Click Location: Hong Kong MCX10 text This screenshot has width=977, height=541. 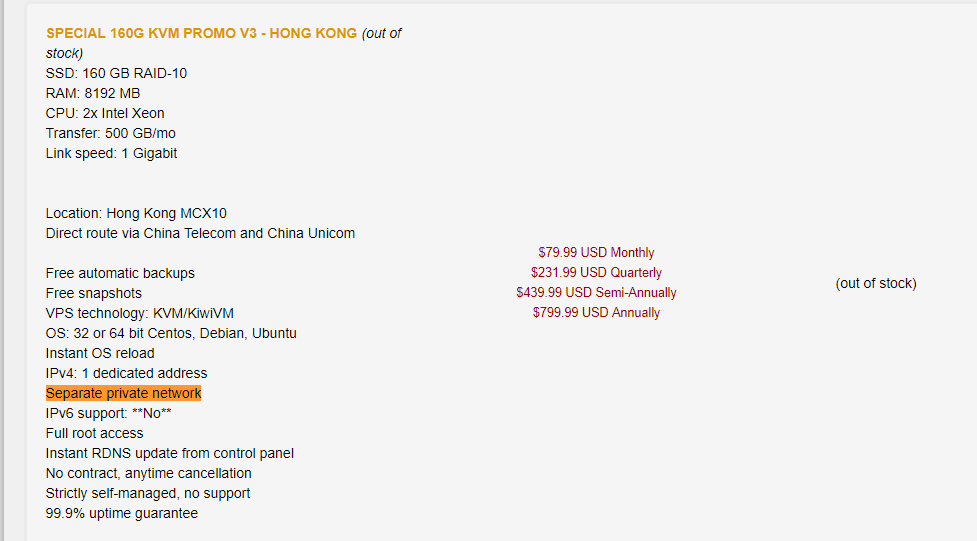point(136,213)
